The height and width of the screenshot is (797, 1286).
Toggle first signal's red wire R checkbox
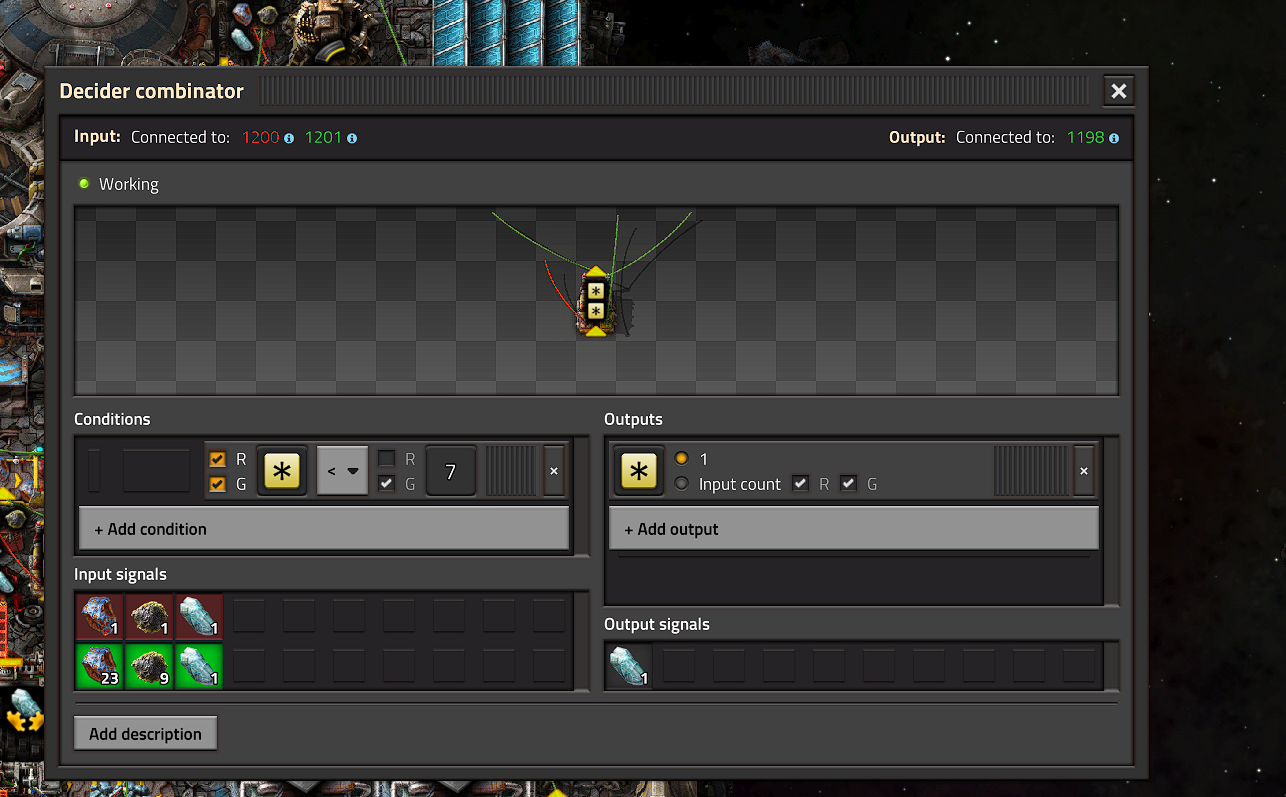(217, 460)
